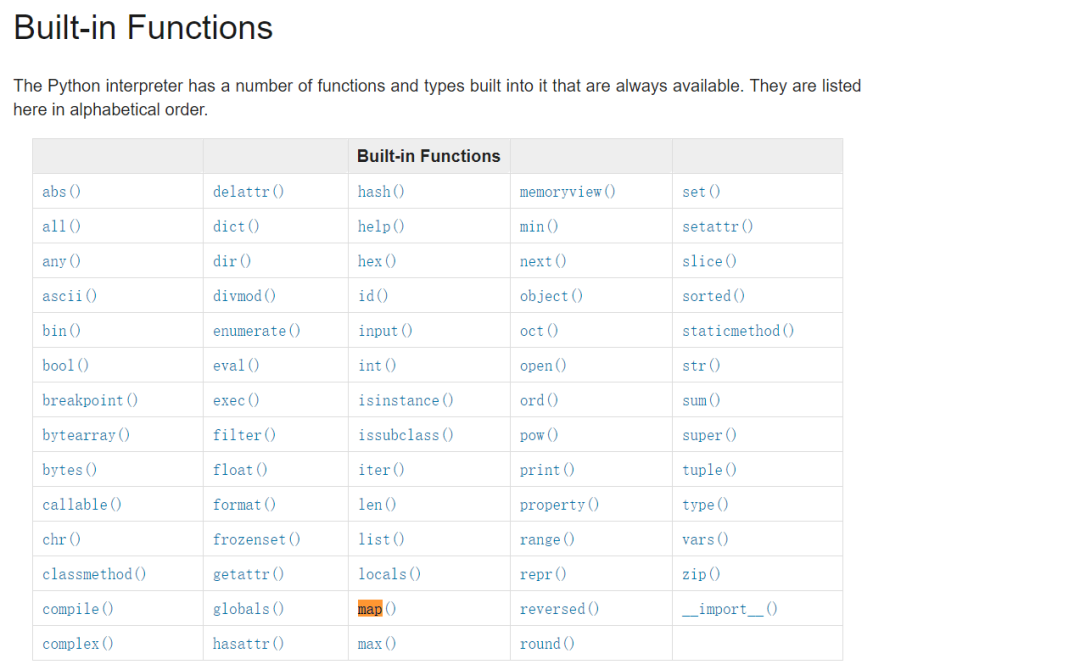The height and width of the screenshot is (670, 1080).
Task: Open the reversed() function link
Action: click(559, 609)
